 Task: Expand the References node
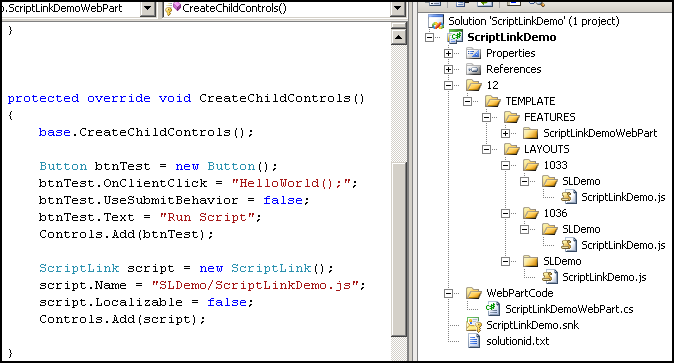448,69
